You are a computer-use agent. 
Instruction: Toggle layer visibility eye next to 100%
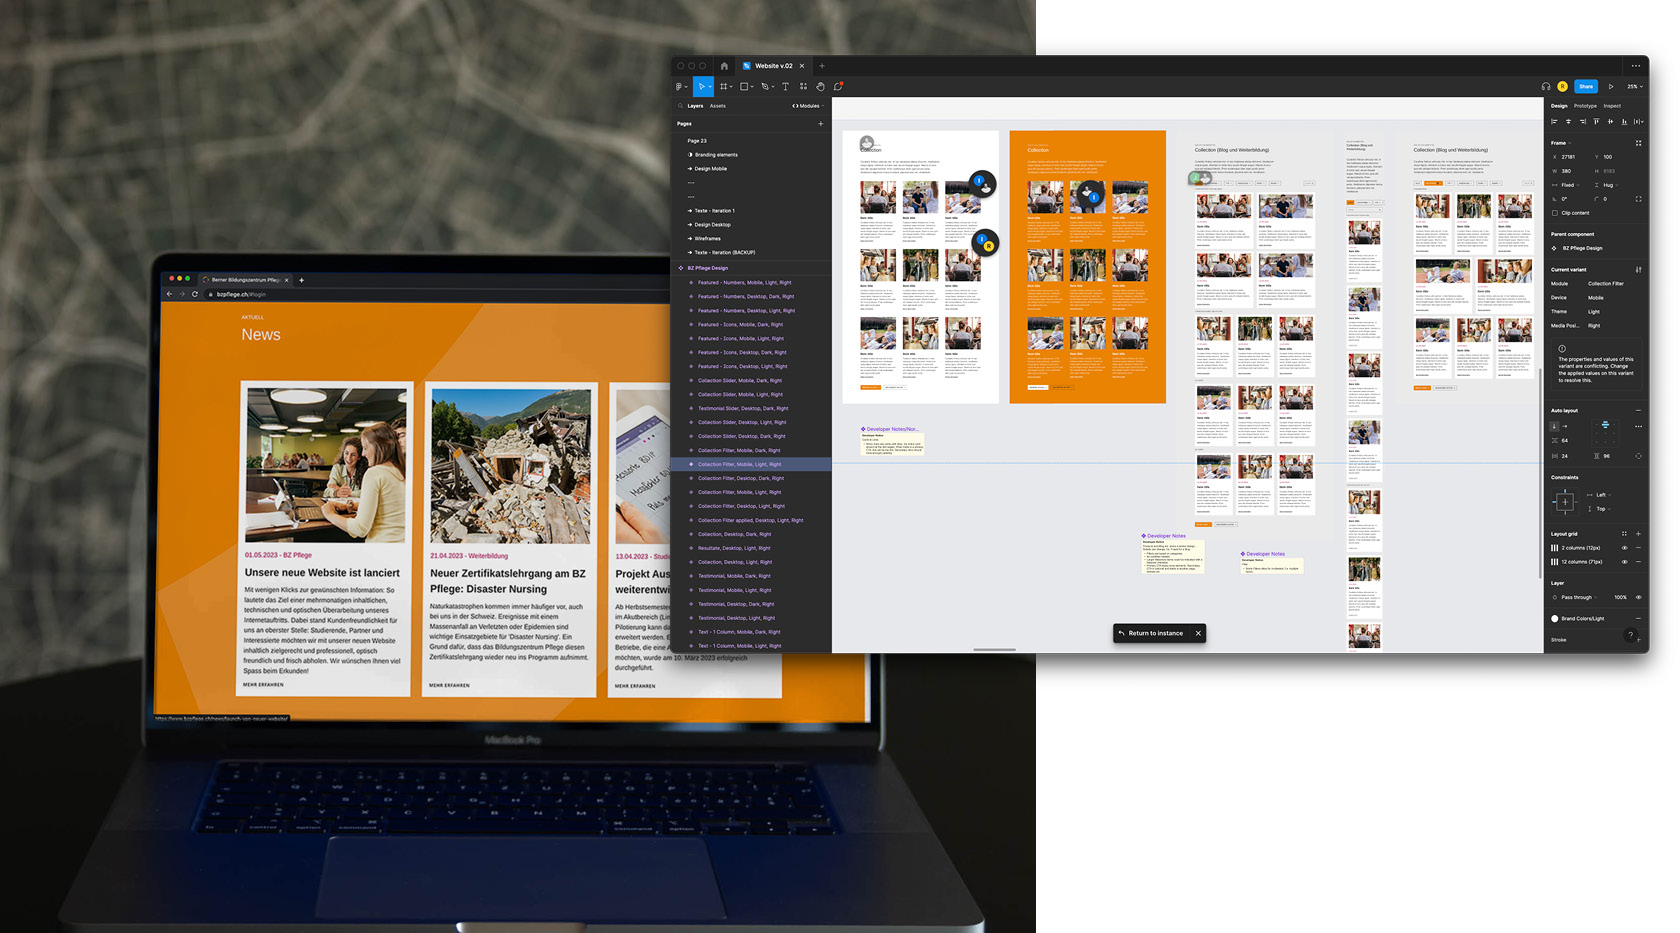coord(1638,597)
